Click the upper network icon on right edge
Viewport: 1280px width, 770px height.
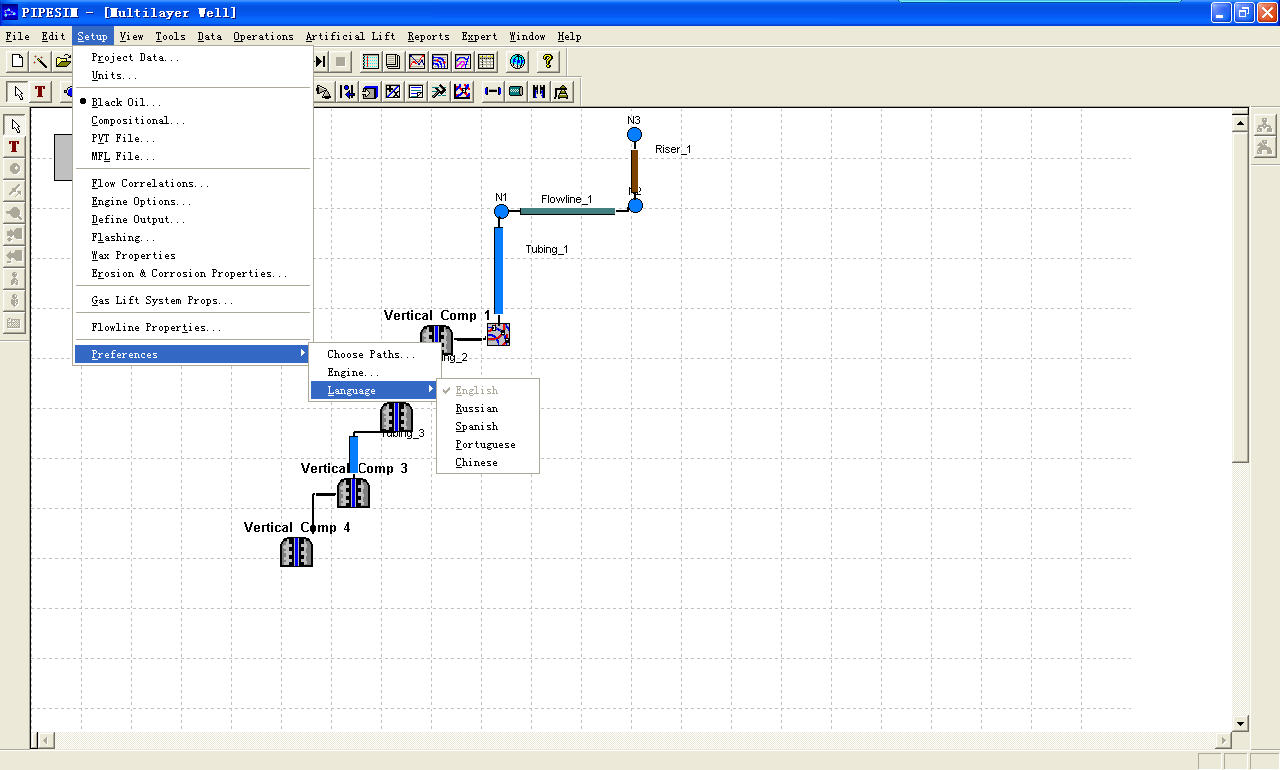(x=1265, y=125)
